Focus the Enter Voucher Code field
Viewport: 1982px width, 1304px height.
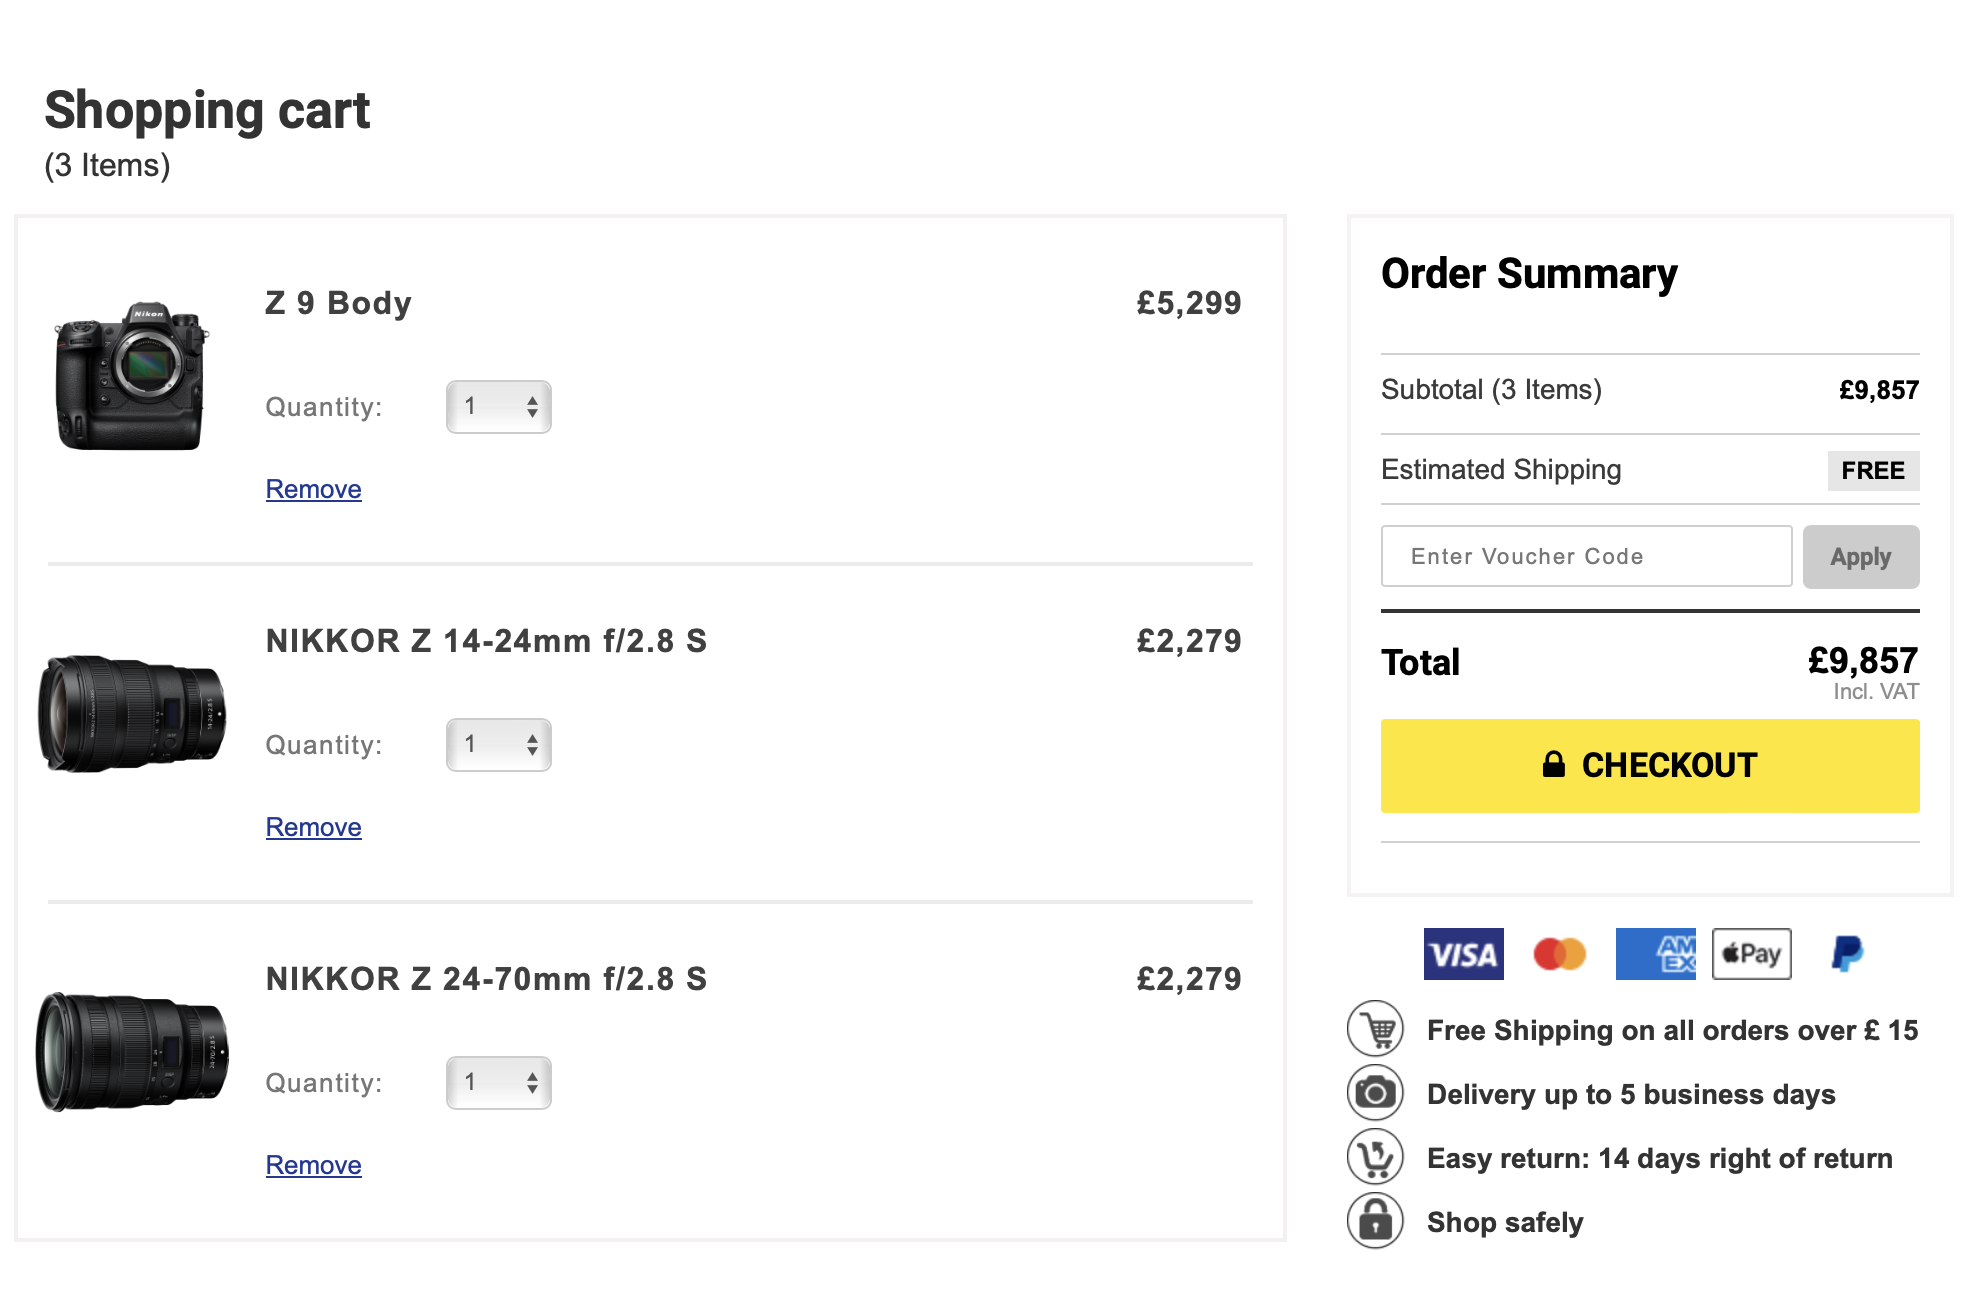point(1586,557)
